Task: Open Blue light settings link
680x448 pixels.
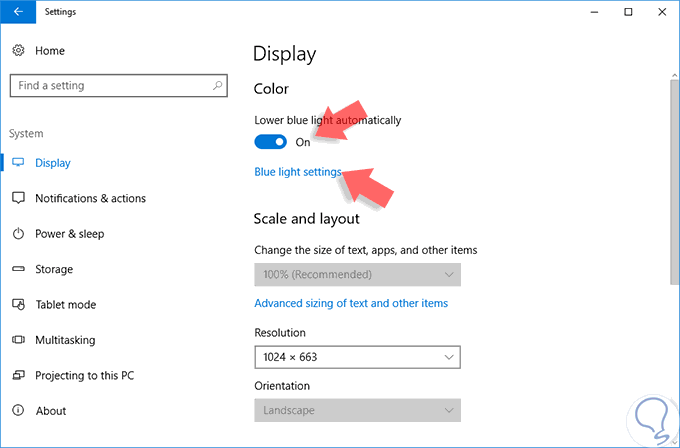Action: (x=298, y=172)
